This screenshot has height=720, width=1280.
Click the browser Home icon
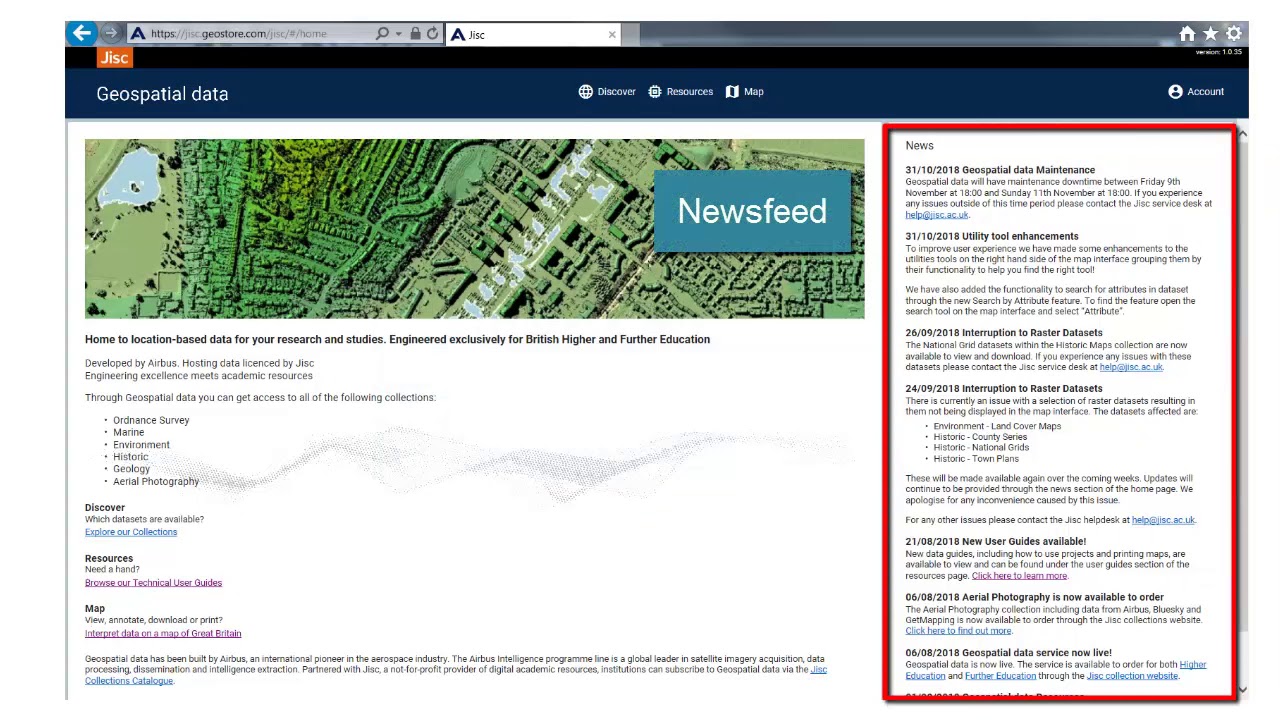[x=1187, y=34]
